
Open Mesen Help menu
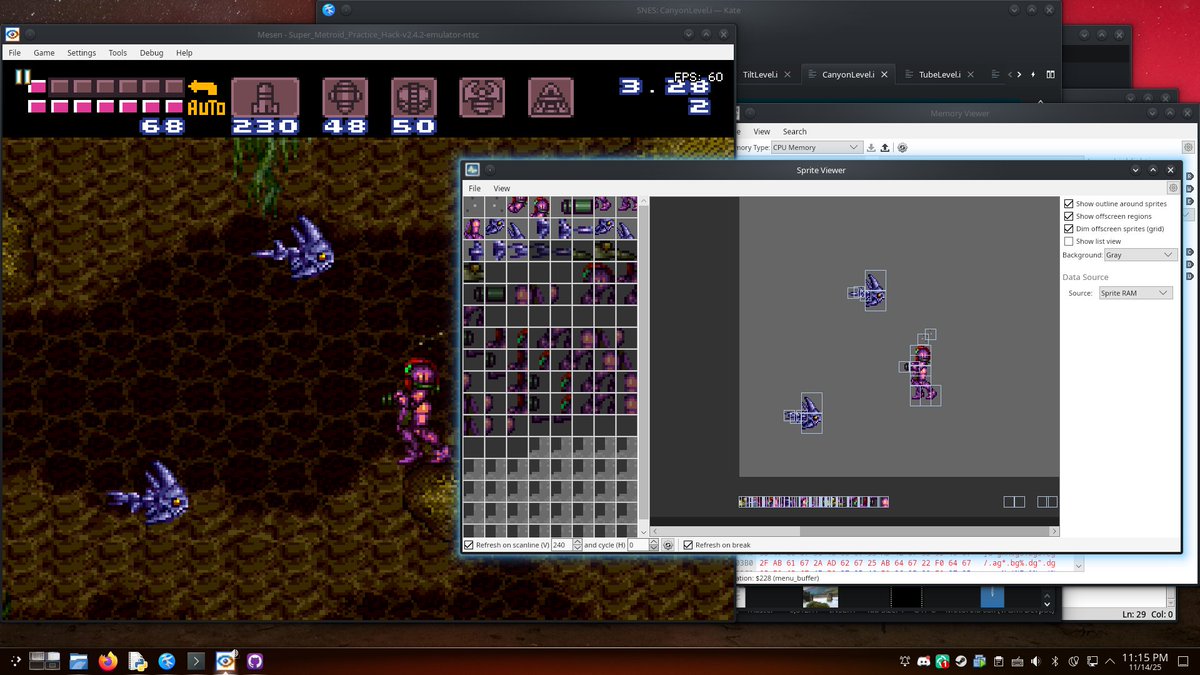click(184, 52)
